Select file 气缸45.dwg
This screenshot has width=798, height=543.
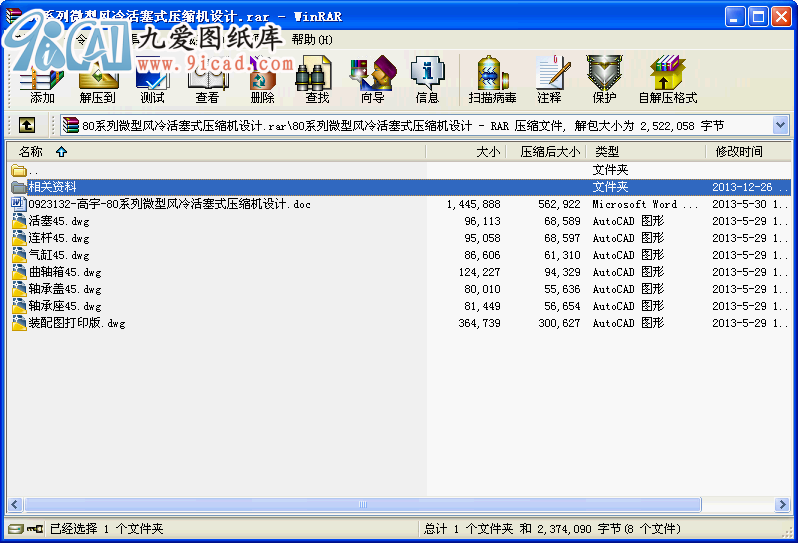click(x=59, y=255)
